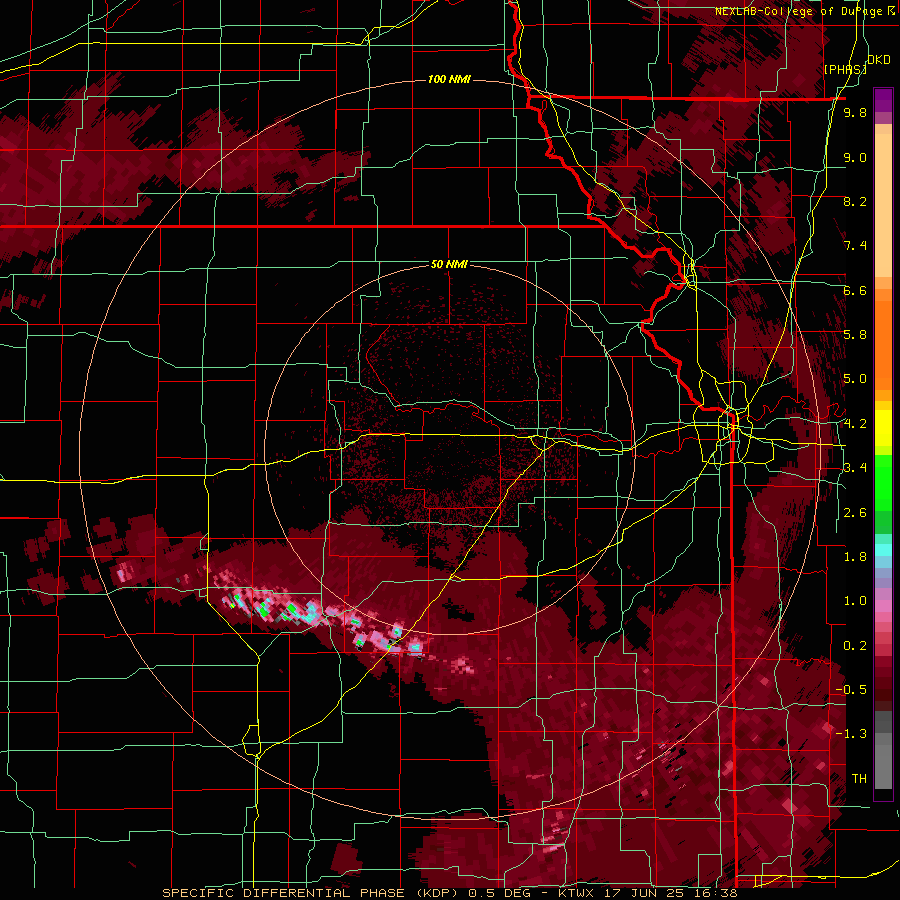Screen dimensions: 900x900
Task: Select the 1.8 scale value
Action: 855,557
